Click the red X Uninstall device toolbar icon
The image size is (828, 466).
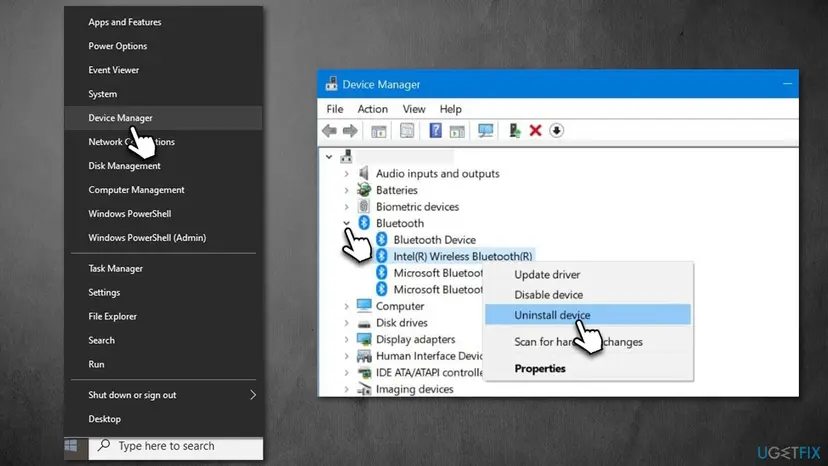click(x=535, y=130)
